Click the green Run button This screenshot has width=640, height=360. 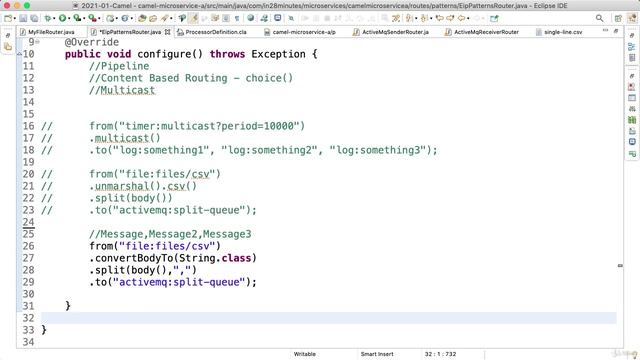click(x=62, y=18)
